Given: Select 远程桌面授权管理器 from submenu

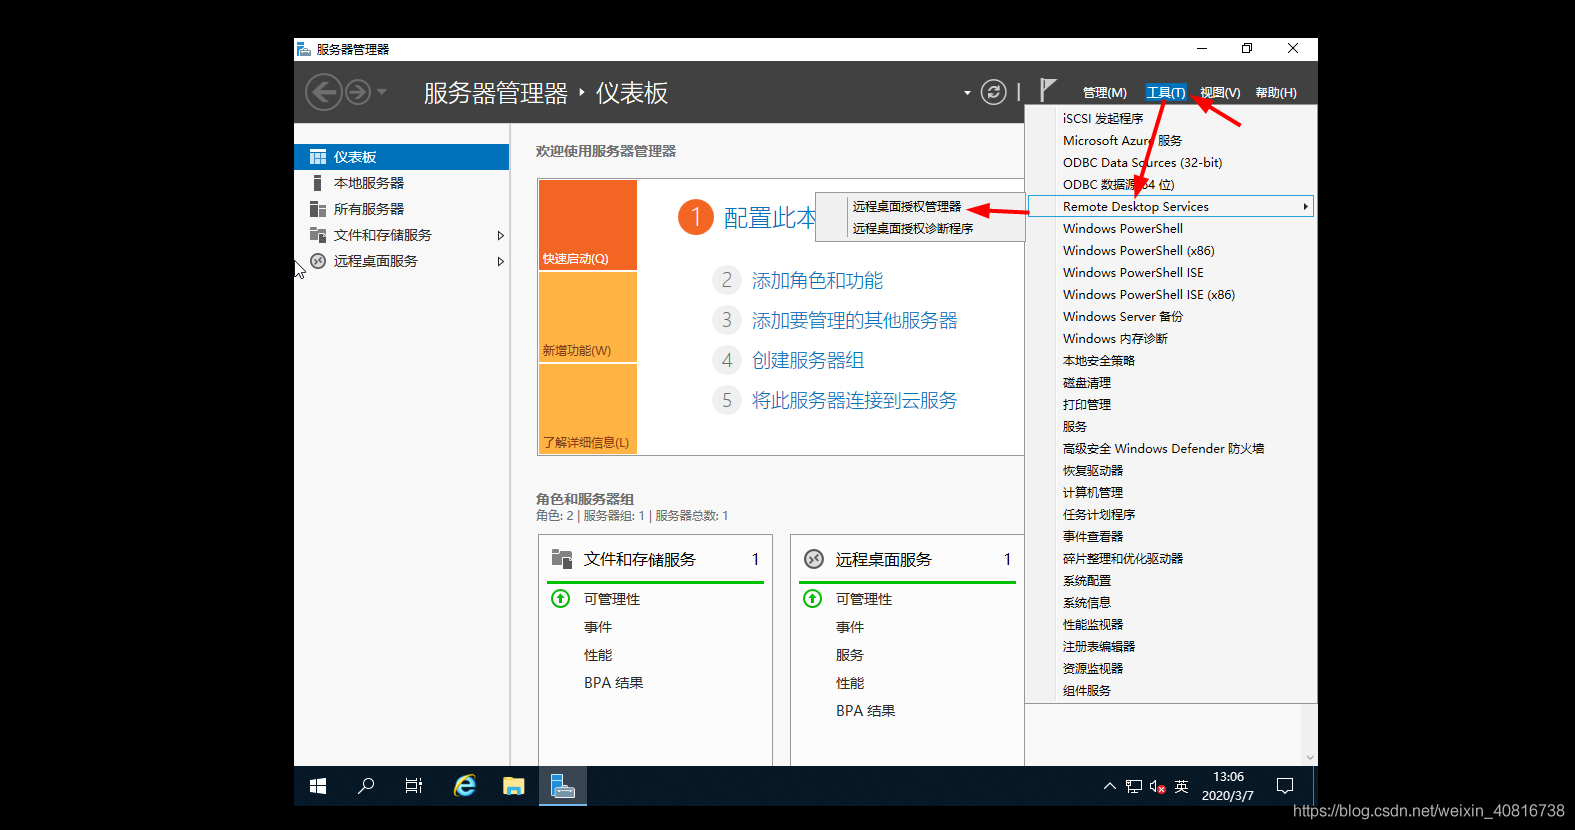Looking at the screenshot, I should (906, 207).
